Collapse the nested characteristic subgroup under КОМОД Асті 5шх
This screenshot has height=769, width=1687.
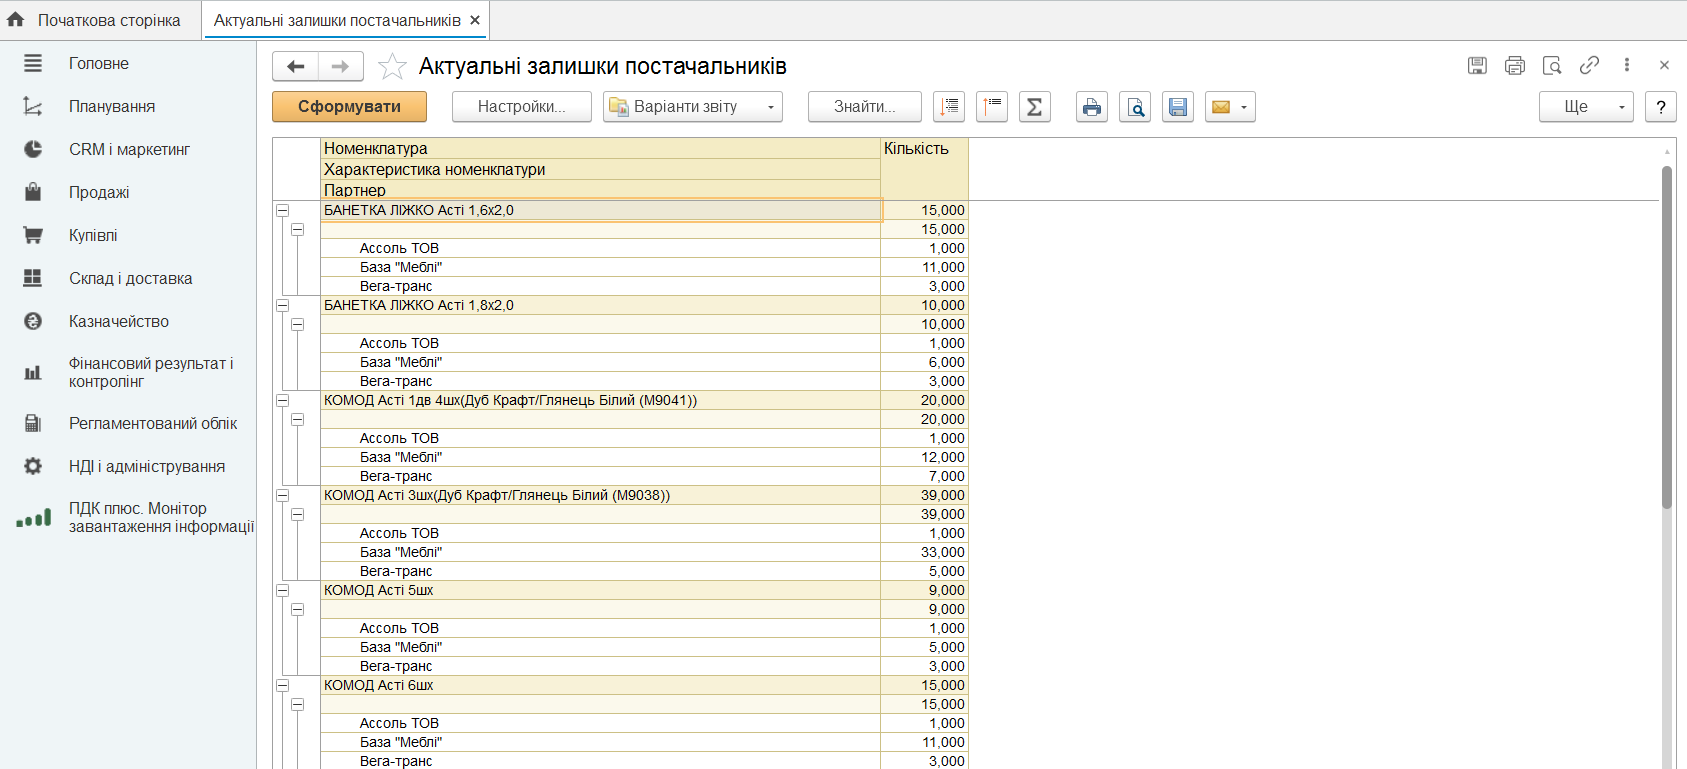pyautogui.click(x=298, y=609)
